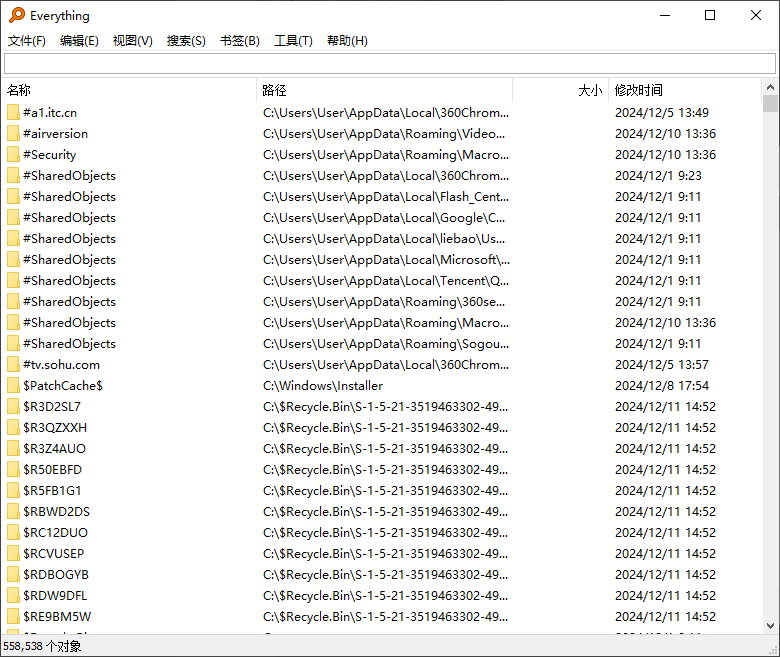Select the $PatchCache$ folder name

click(63, 386)
